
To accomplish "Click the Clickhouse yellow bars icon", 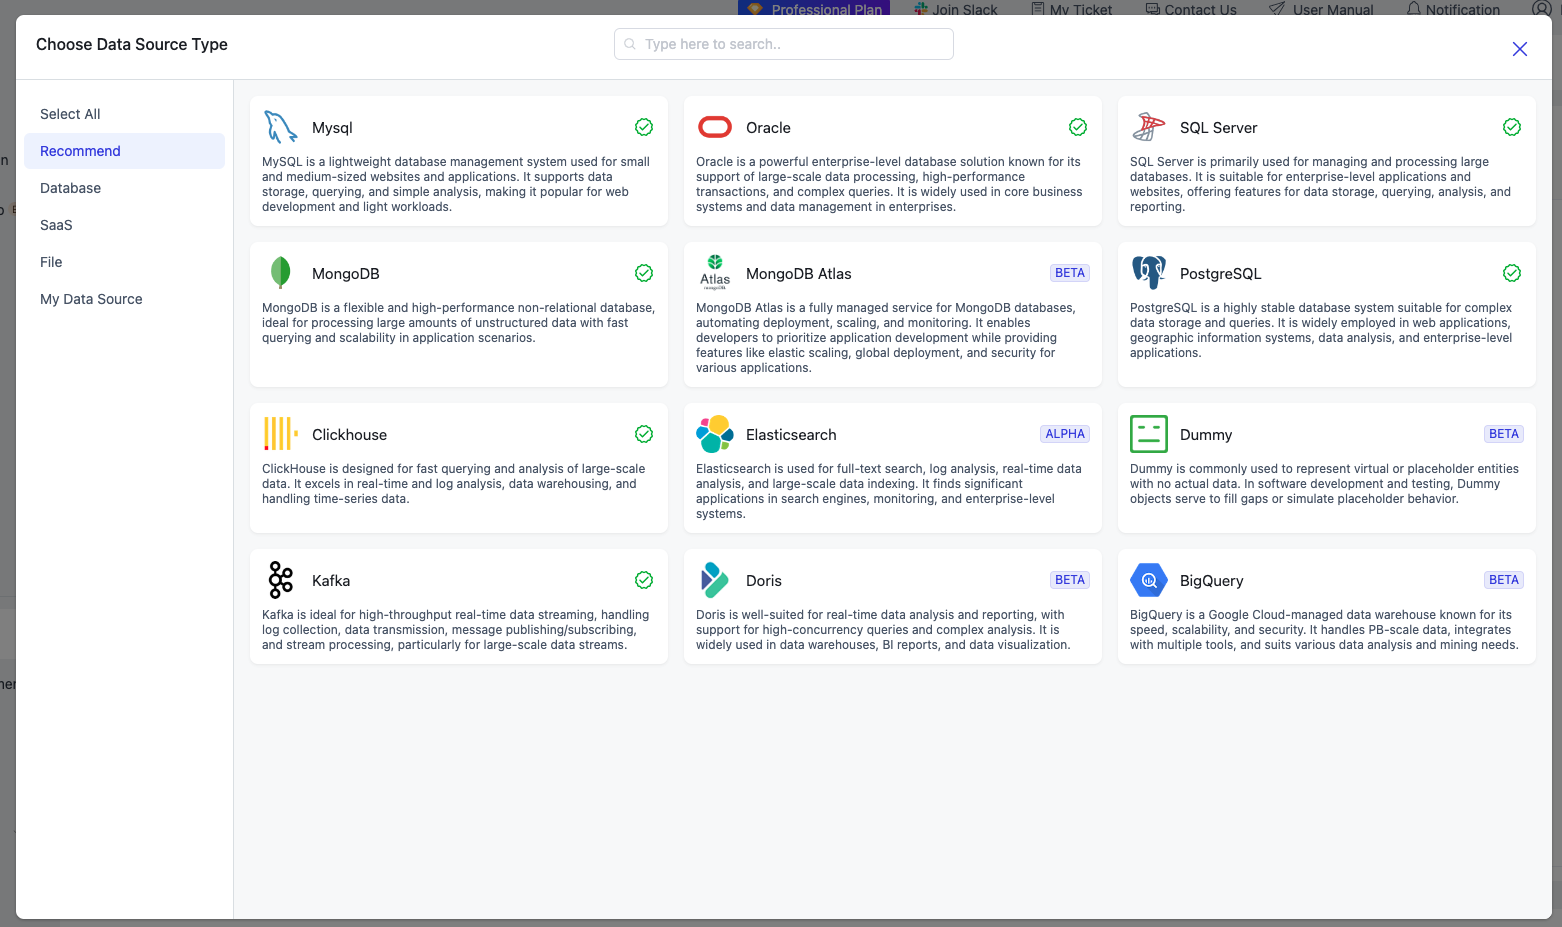I will [x=281, y=434].
